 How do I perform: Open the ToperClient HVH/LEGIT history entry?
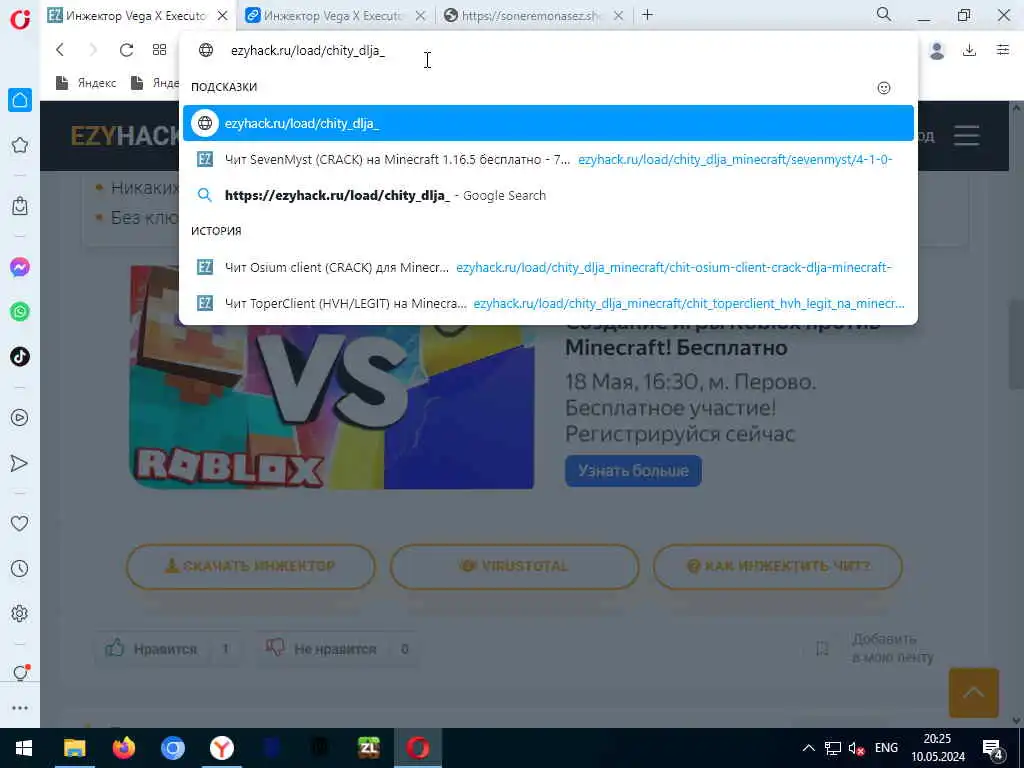point(548,303)
